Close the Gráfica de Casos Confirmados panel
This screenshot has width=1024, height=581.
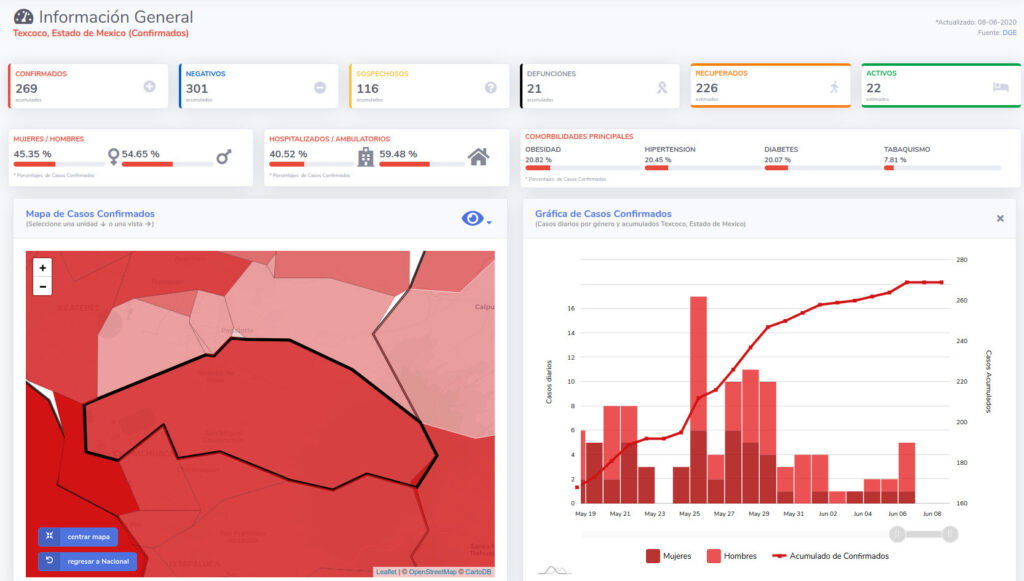click(1000, 218)
